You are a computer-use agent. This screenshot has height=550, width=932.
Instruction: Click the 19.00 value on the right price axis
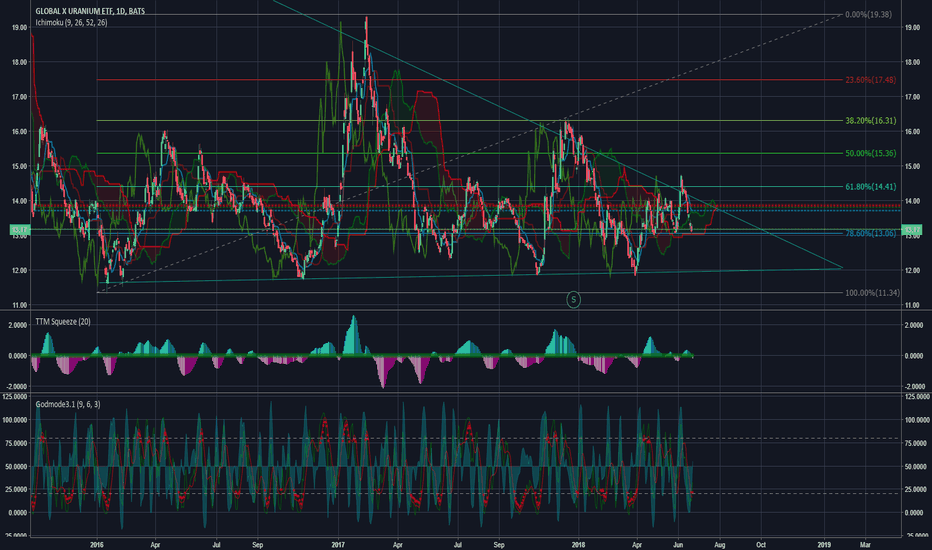(912, 27)
